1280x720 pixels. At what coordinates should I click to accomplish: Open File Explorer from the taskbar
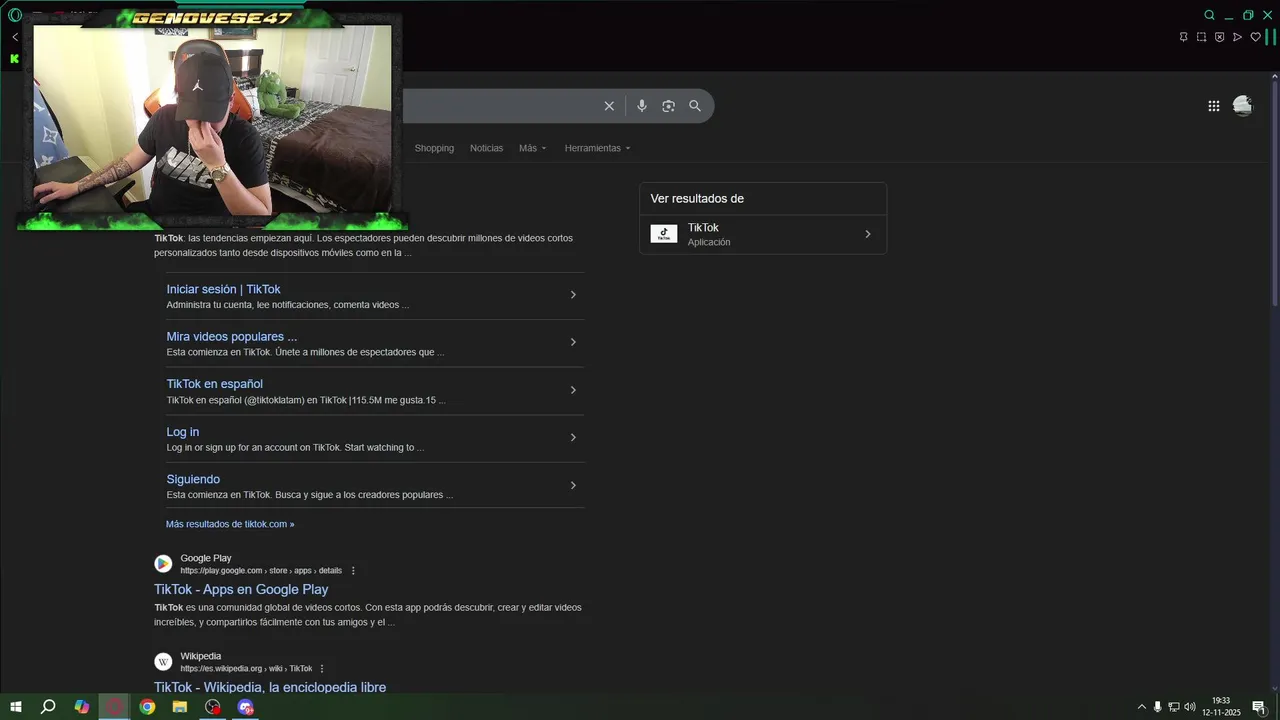point(180,707)
